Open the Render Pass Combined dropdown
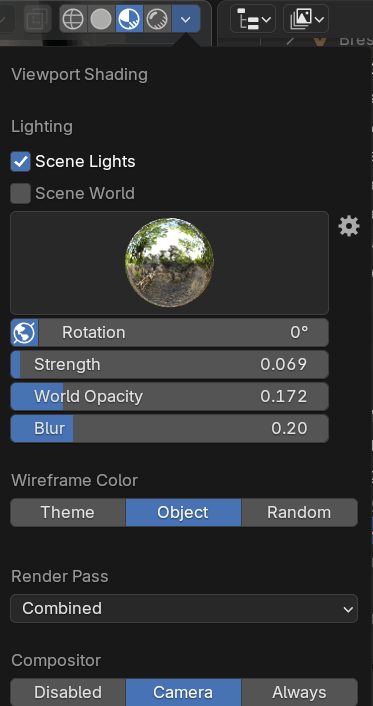 pos(184,608)
